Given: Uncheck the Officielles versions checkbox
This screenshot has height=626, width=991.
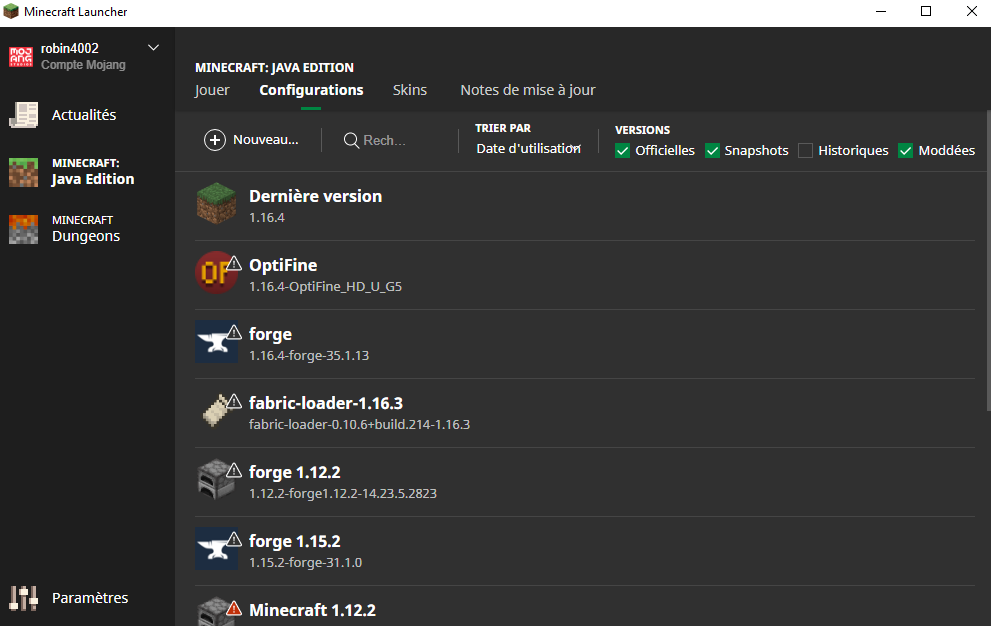Looking at the screenshot, I should click(623, 151).
